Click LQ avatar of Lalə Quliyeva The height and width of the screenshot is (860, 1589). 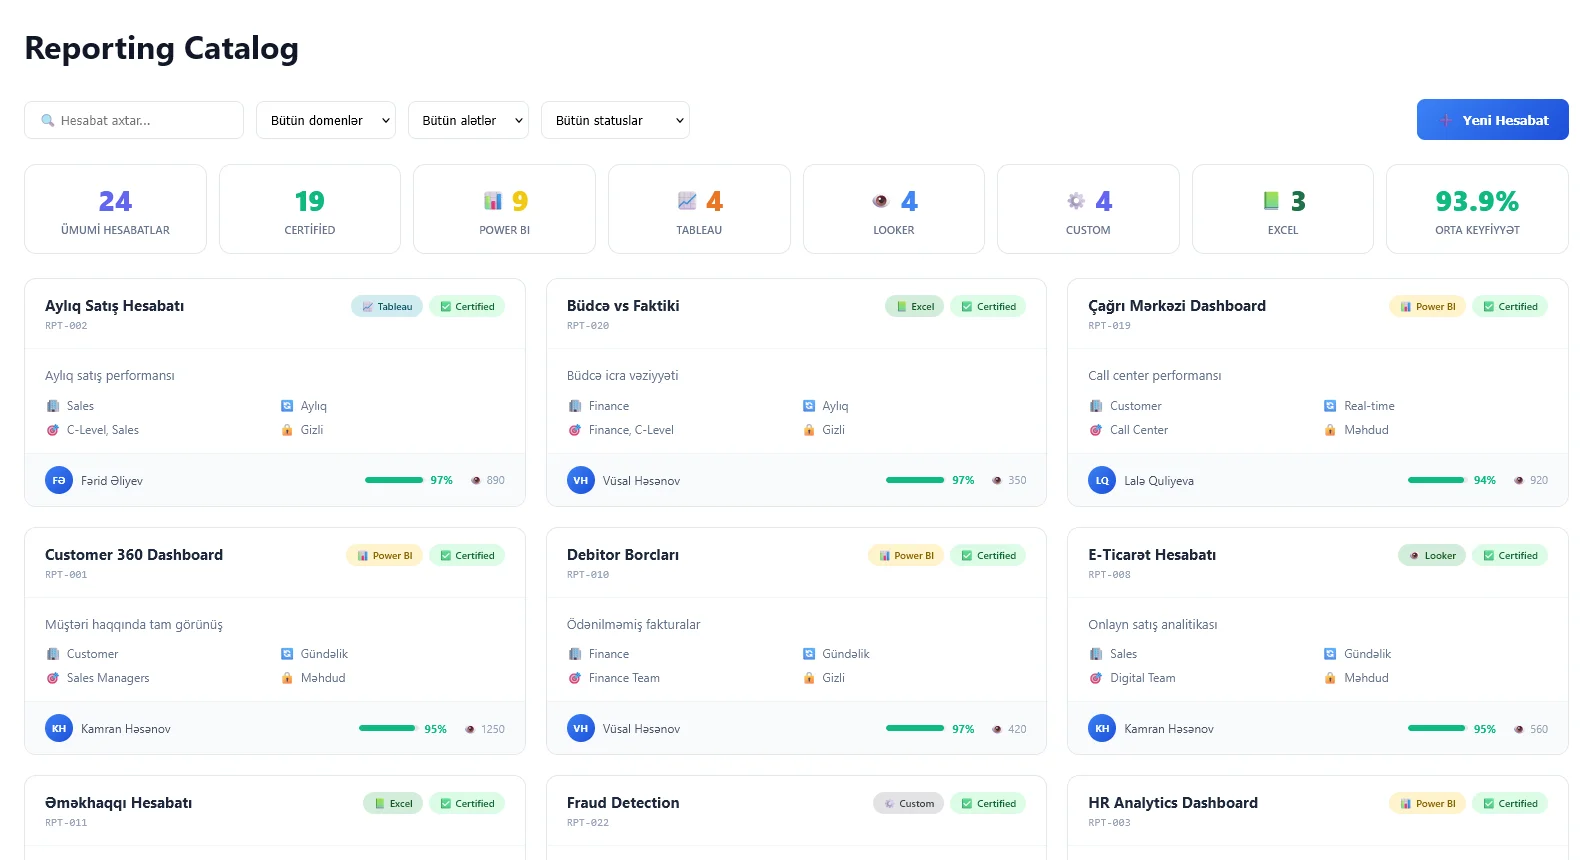1102,480
